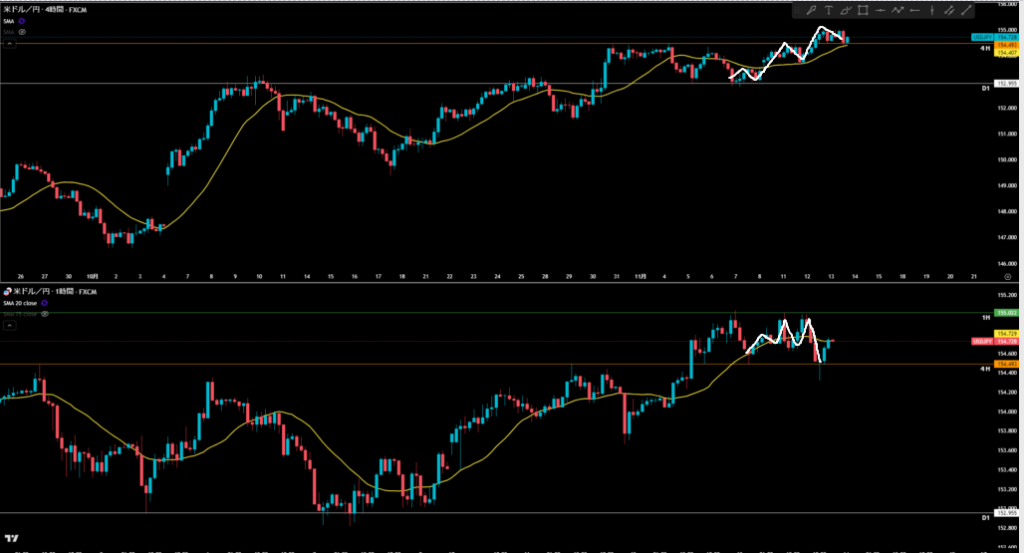
Task: Grab the drawing toolbar drag handle
Action: 798,11
